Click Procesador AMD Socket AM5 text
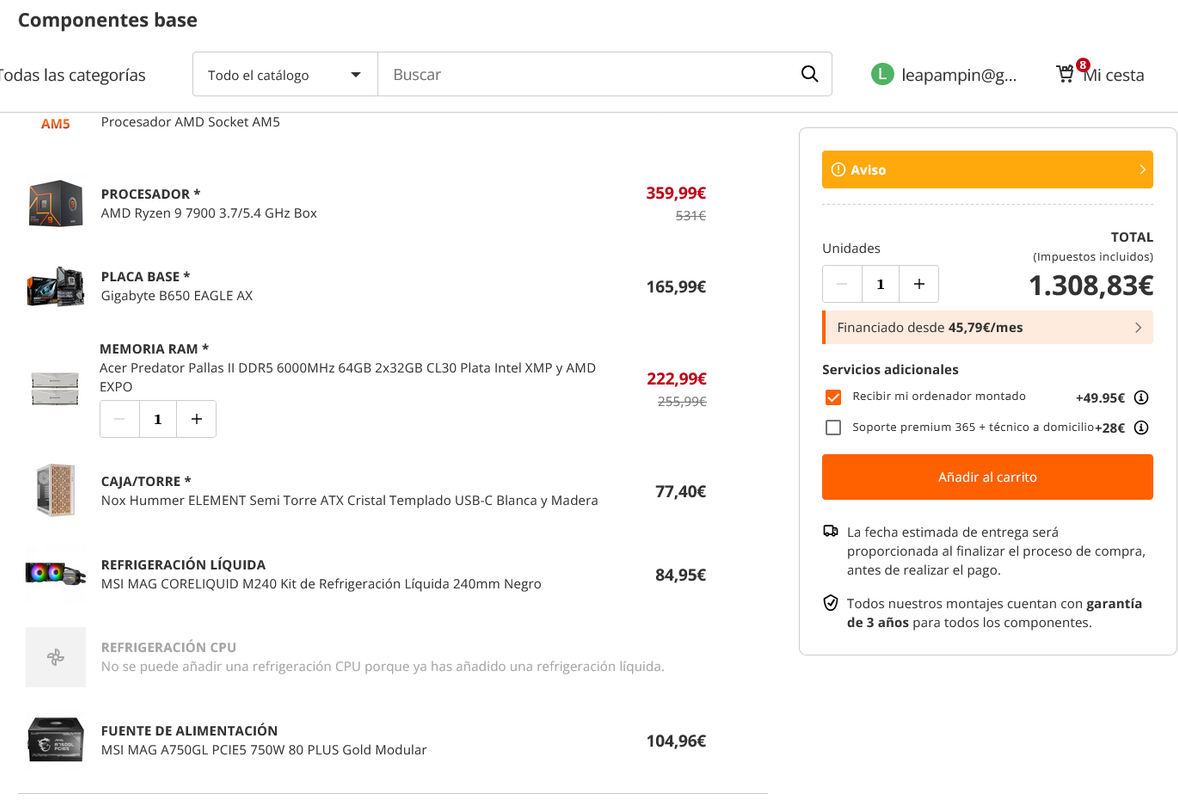Screen dimensions: 1178x800 coord(190,122)
